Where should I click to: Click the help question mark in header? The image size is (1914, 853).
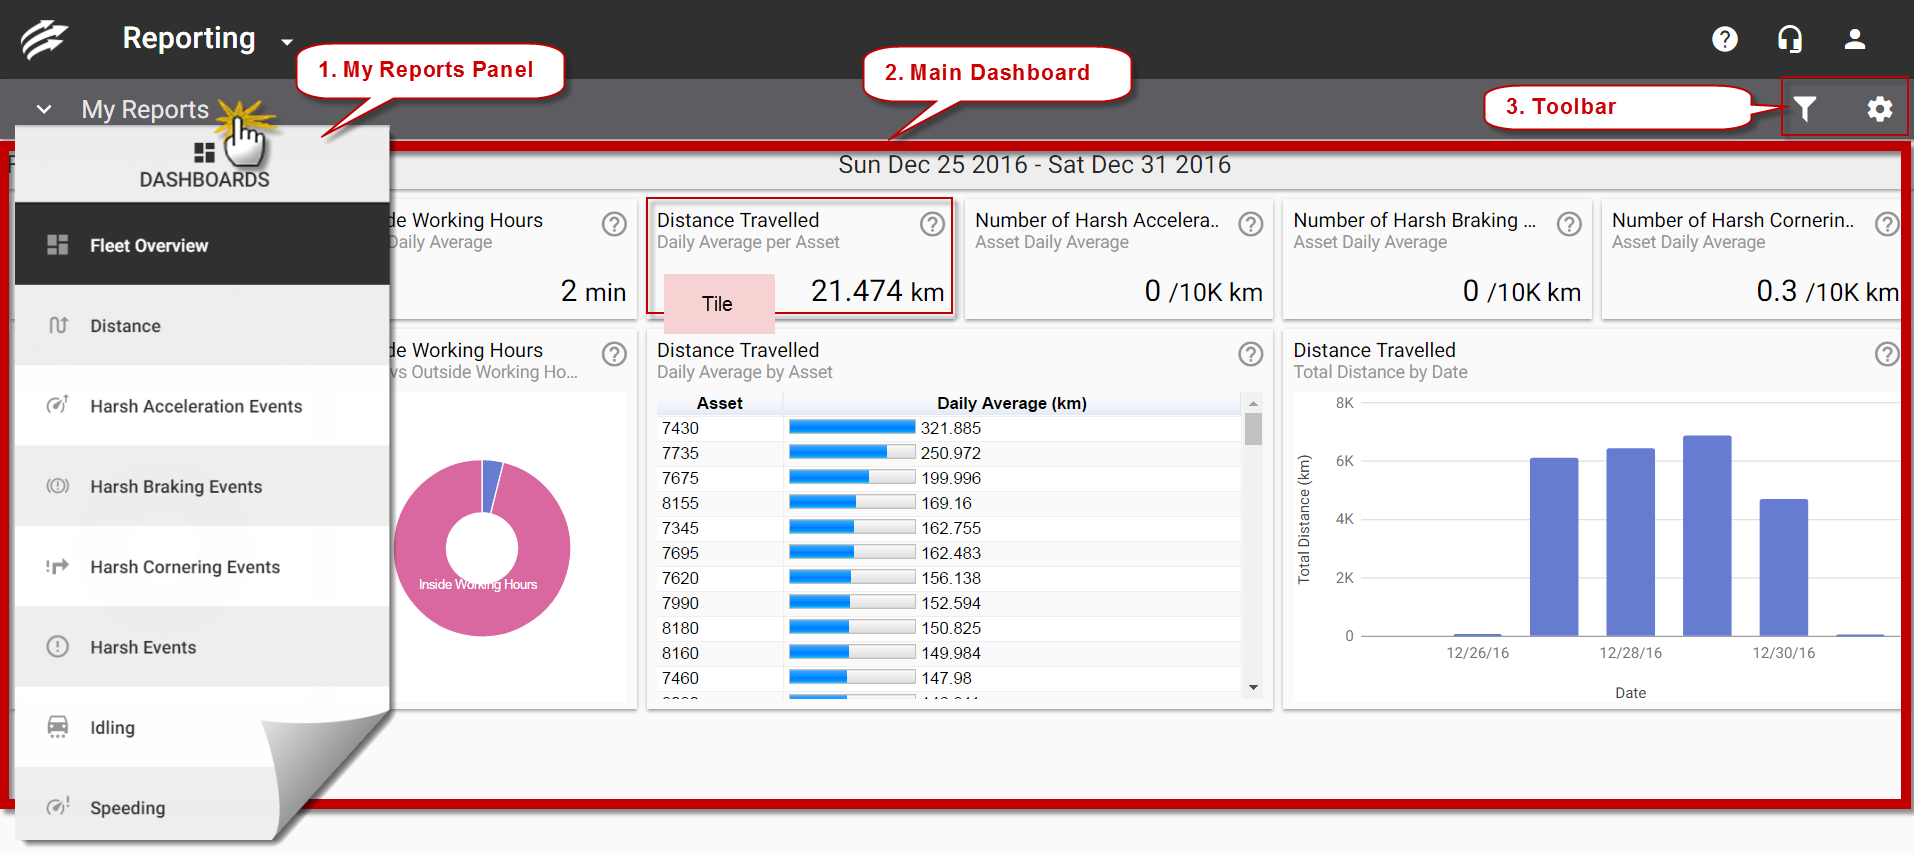coord(1724,39)
